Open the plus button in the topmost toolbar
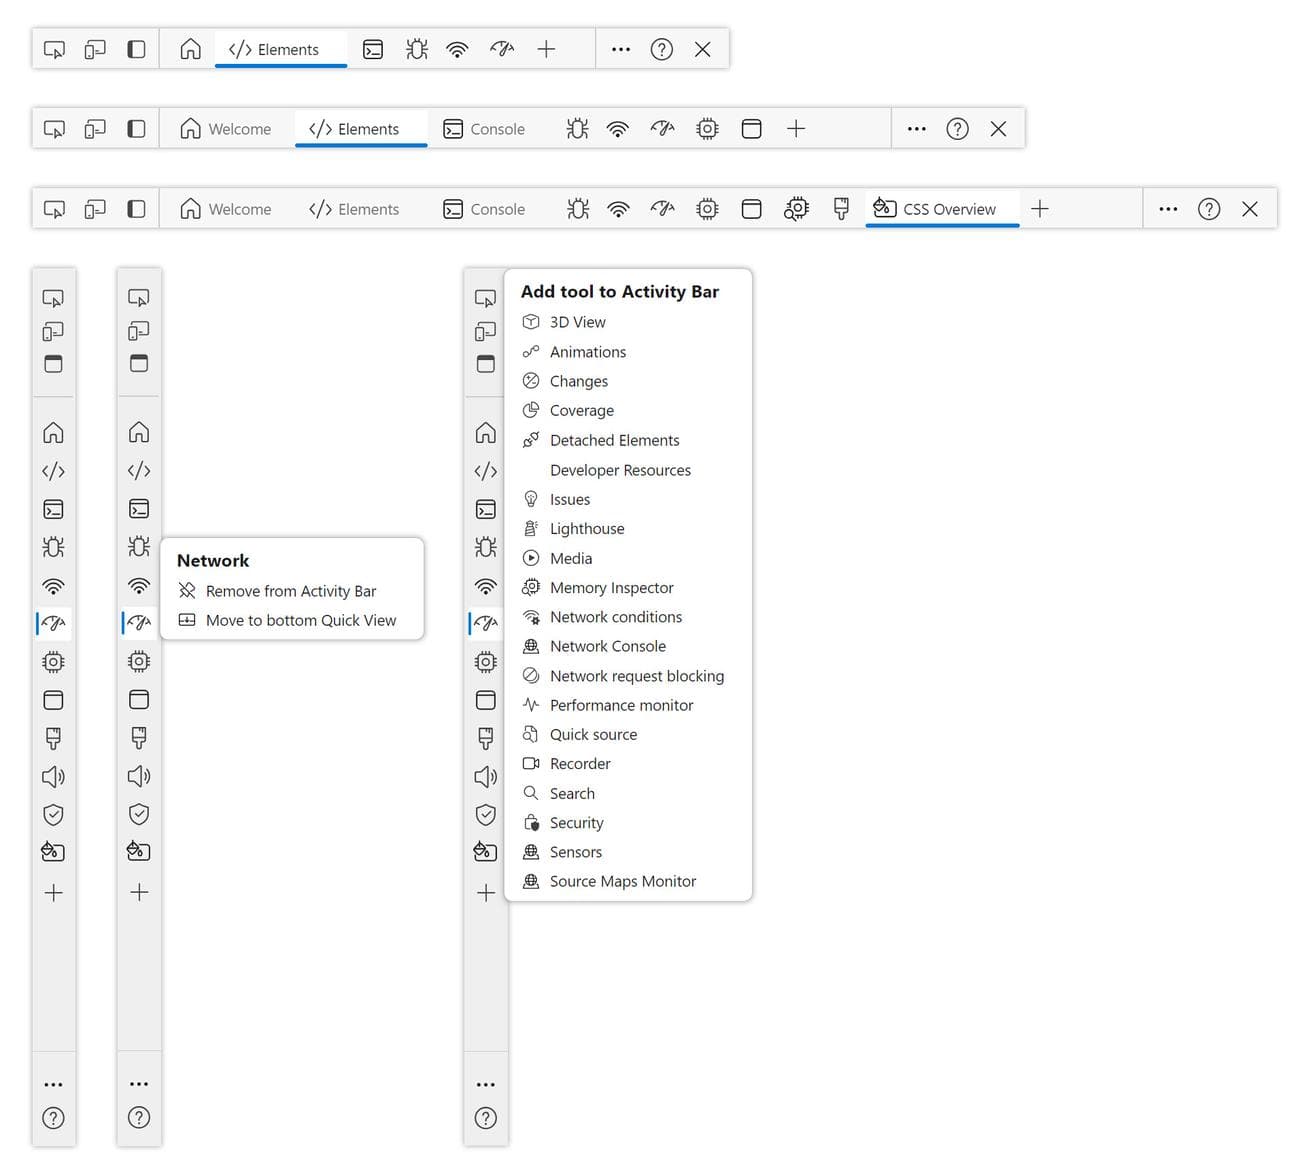Image resolution: width=1300 pixels, height=1172 pixels. click(x=546, y=49)
